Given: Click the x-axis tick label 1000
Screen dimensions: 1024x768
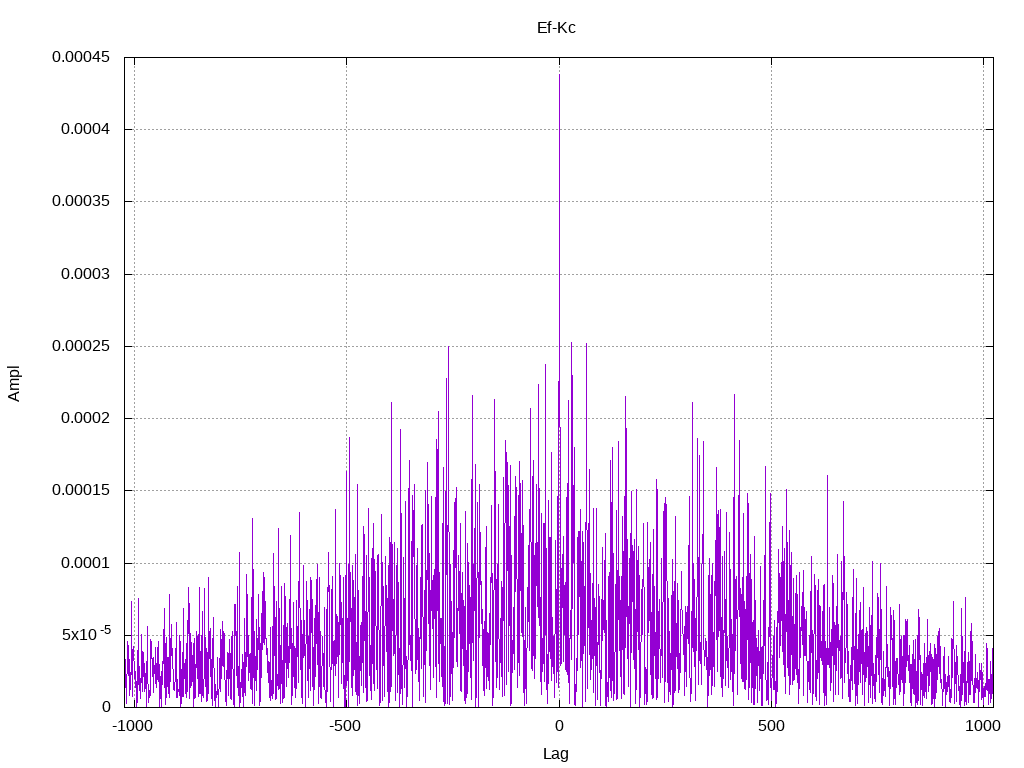Looking at the screenshot, I should pyautogui.click(x=983, y=726).
